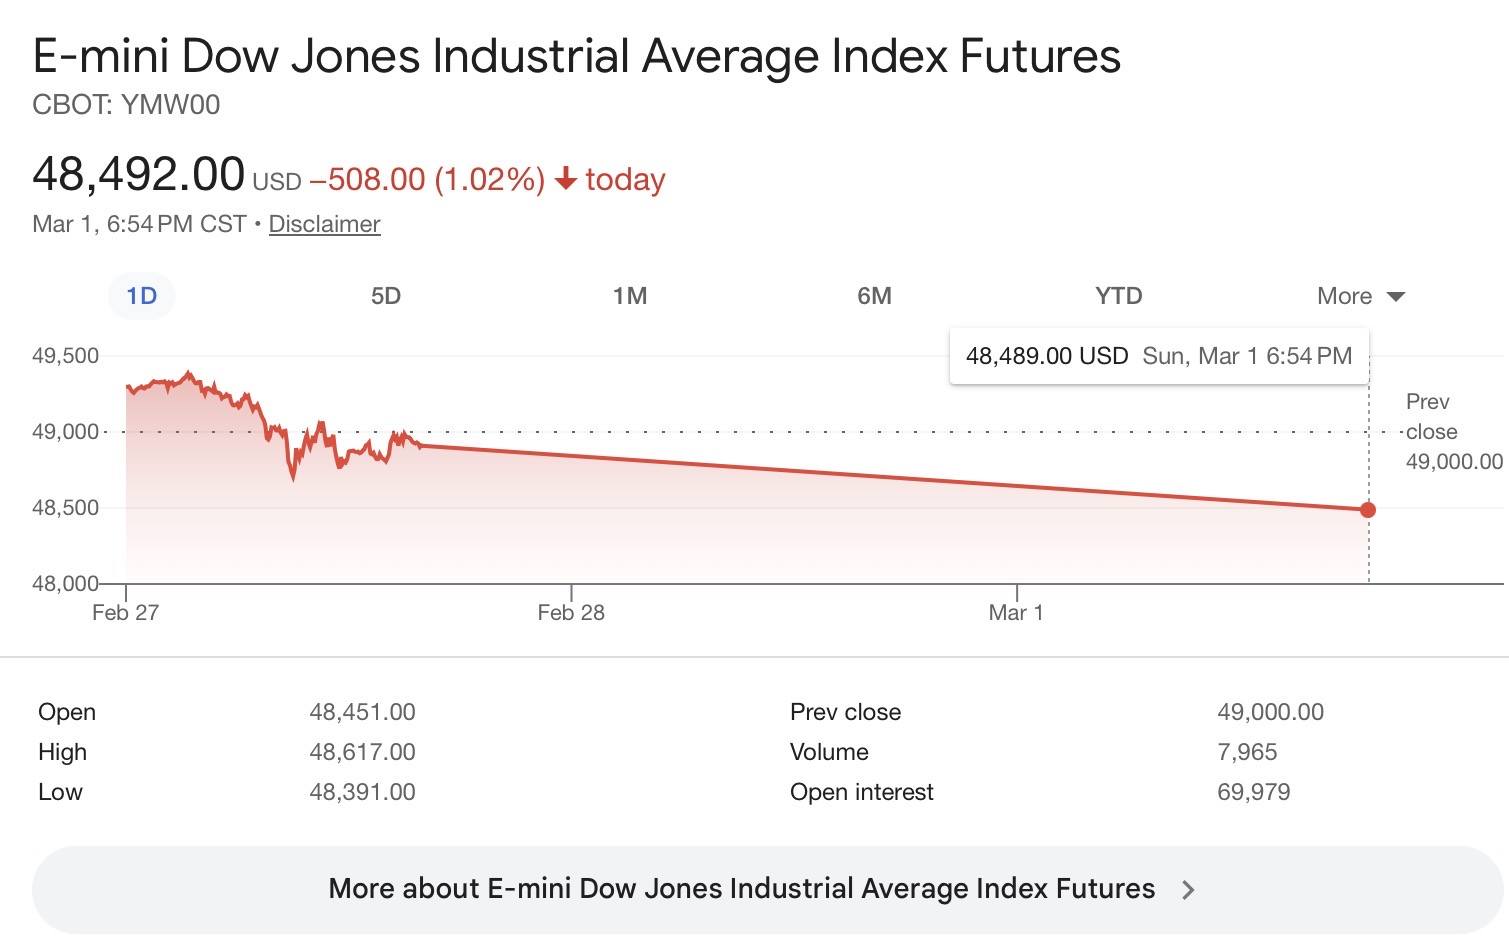This screenshot has height=941, width=1509.
Task: Open More about E-mini Dow Jones button
Action: pos(741,889)
